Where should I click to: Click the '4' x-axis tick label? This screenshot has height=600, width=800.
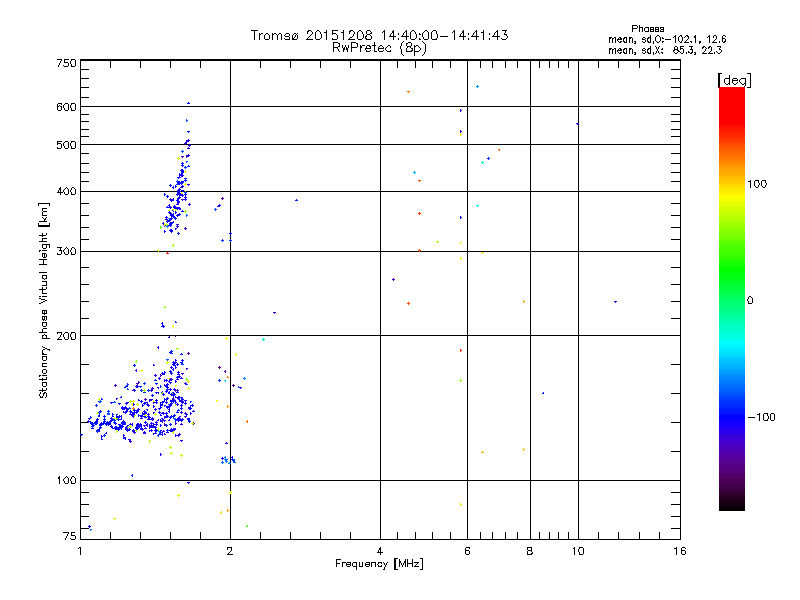point(380,551)
